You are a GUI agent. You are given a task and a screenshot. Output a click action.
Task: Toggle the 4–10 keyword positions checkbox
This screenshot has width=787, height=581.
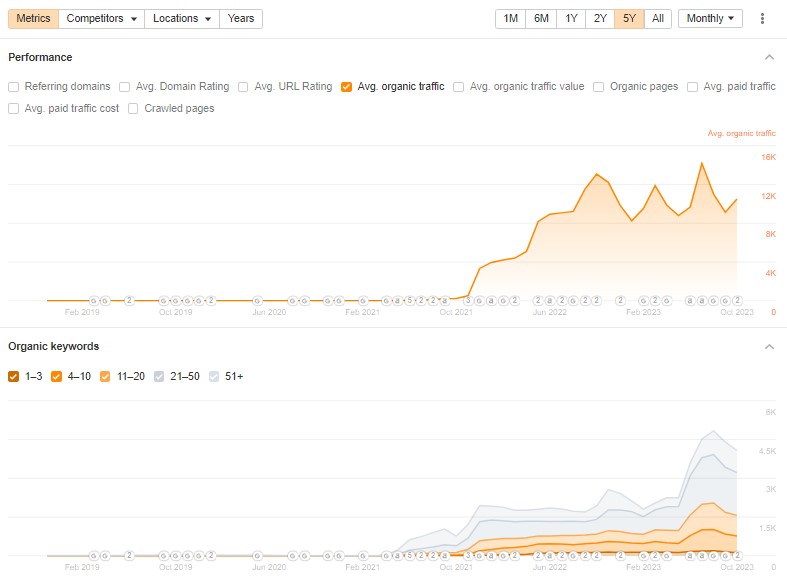(56, 376)
